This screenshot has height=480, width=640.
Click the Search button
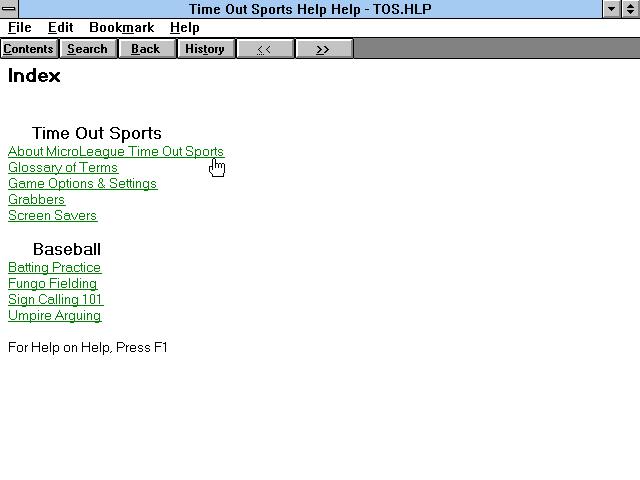click(87, 49)
